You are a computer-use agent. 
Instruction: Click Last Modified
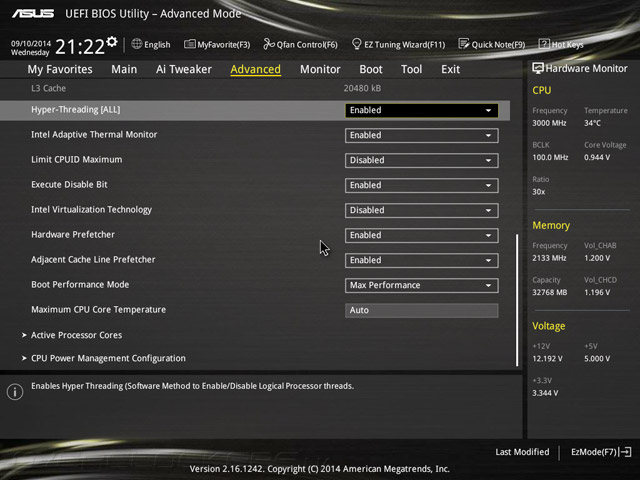click(522, 452)
